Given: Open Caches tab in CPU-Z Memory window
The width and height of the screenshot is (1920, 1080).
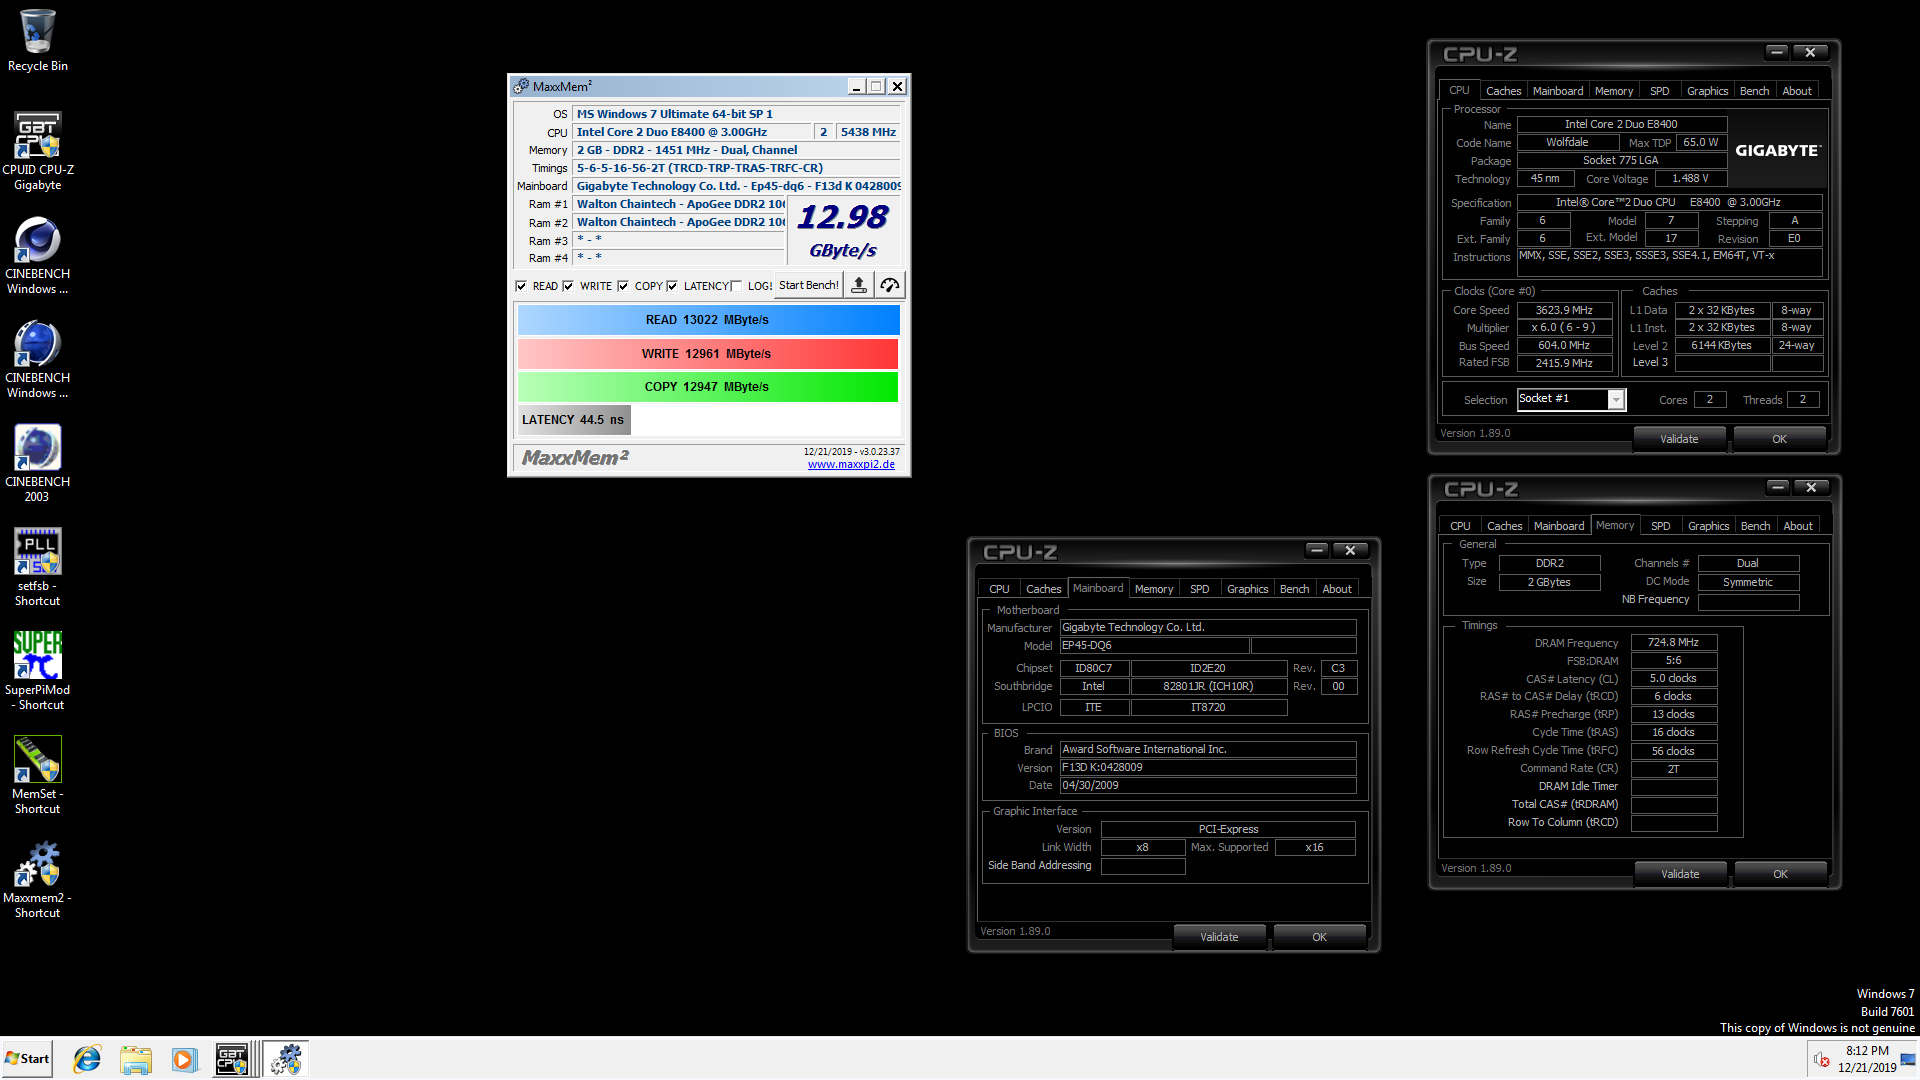Looking at the screenshot, I should [x=1504, y=526].
